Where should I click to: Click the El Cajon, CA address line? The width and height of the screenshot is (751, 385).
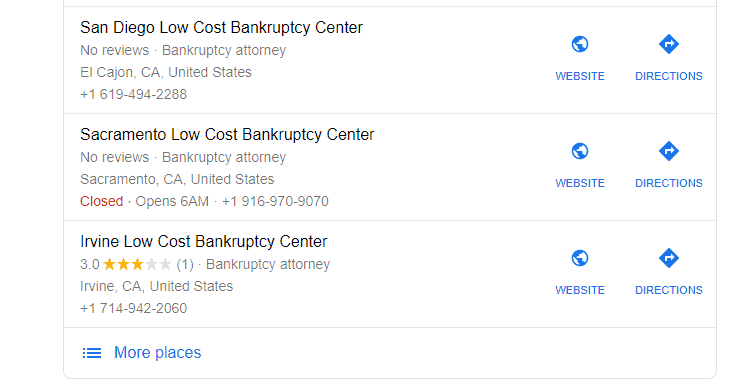(166, 72)
